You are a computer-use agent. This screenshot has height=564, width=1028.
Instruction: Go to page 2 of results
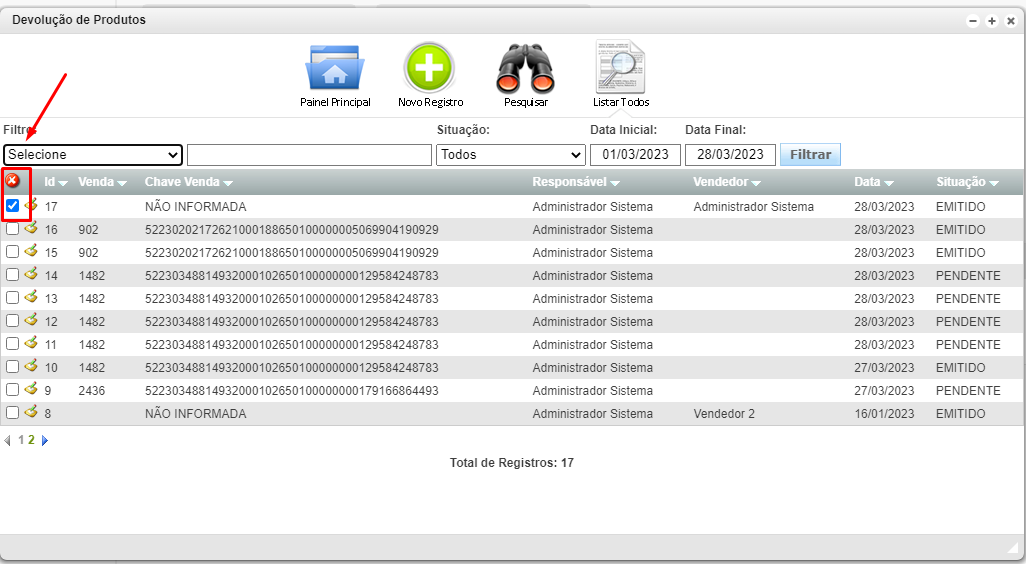click(31, 440)
